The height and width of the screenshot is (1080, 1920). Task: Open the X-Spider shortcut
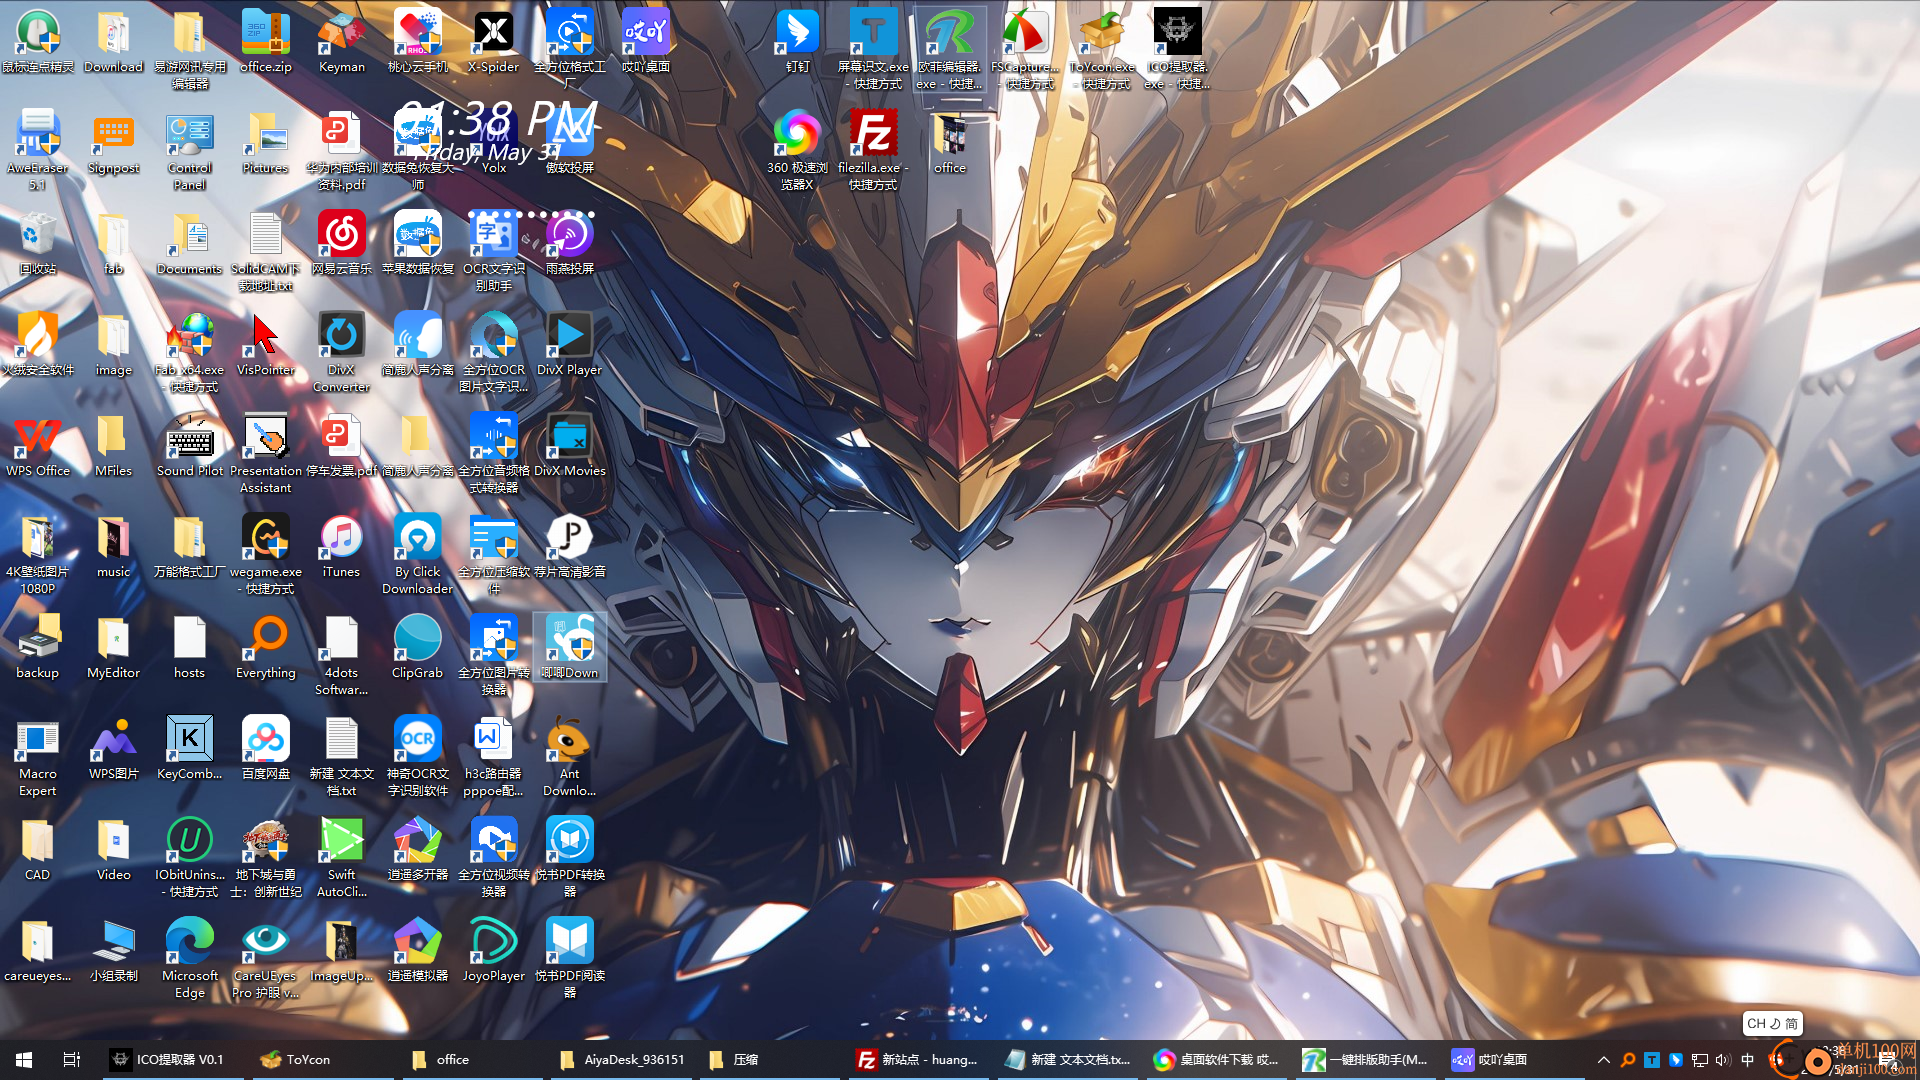coord(494,42)
